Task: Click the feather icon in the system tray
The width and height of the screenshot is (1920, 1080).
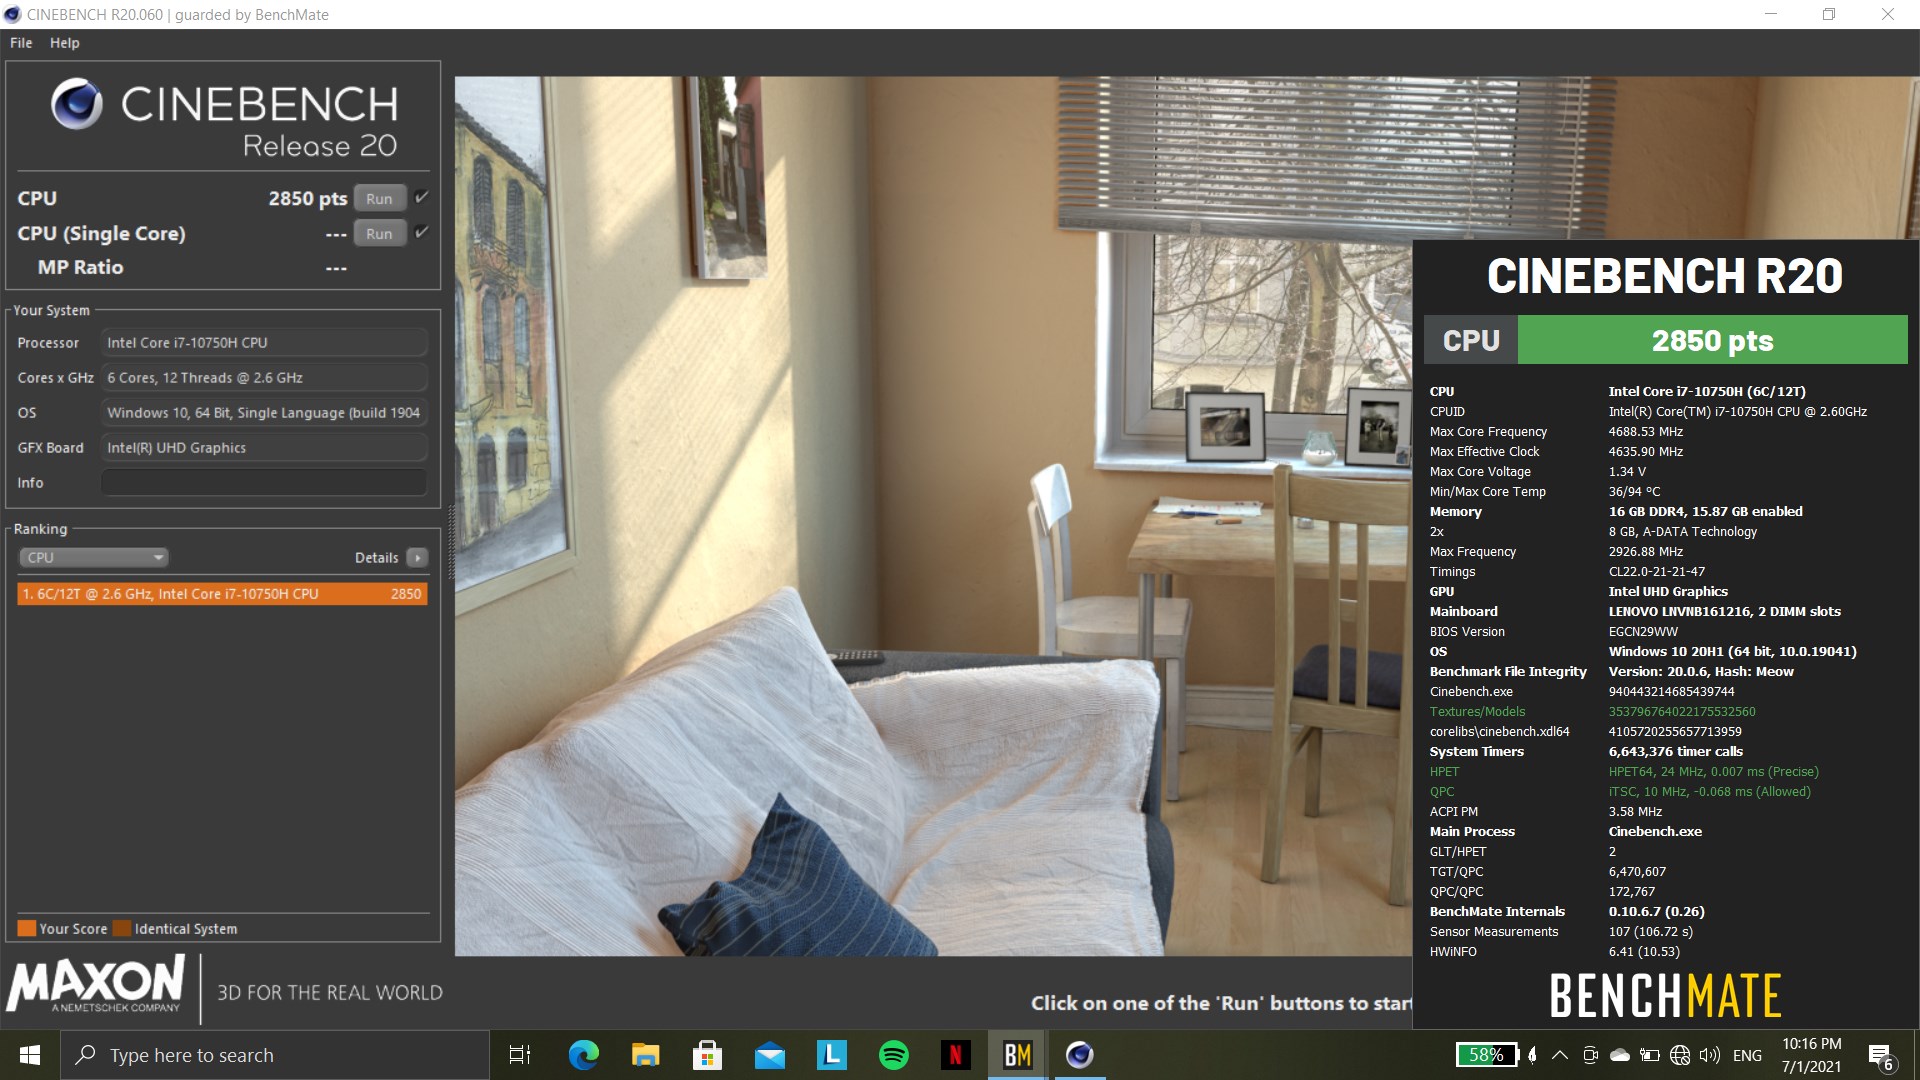Action: click(1532, 1055)
